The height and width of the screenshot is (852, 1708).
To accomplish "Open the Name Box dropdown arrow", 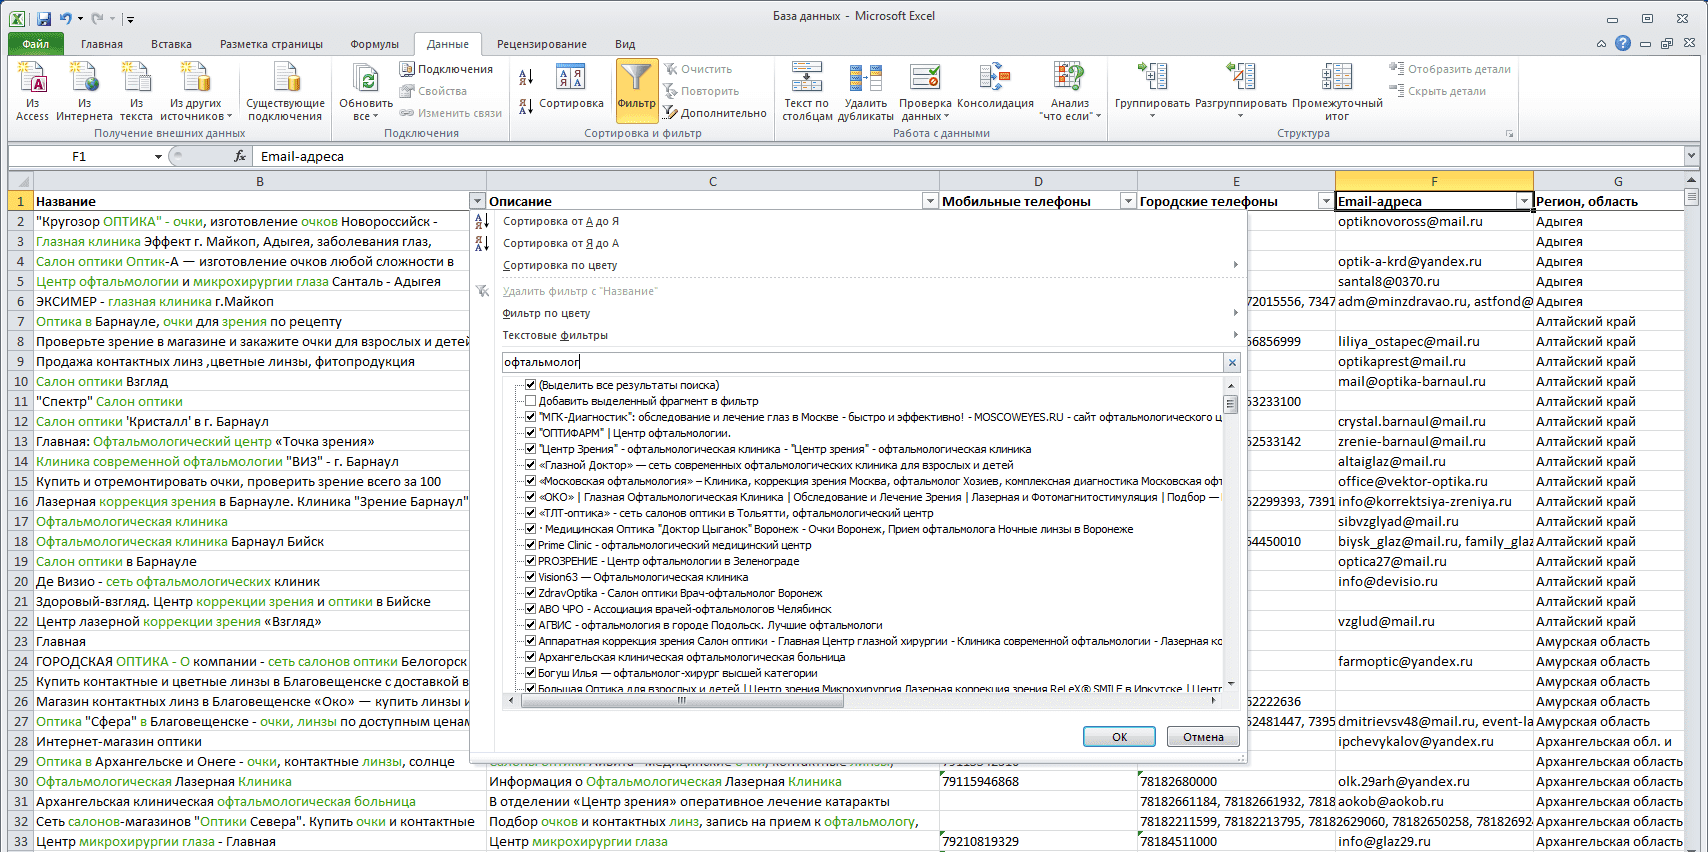I will pos(158,156).
